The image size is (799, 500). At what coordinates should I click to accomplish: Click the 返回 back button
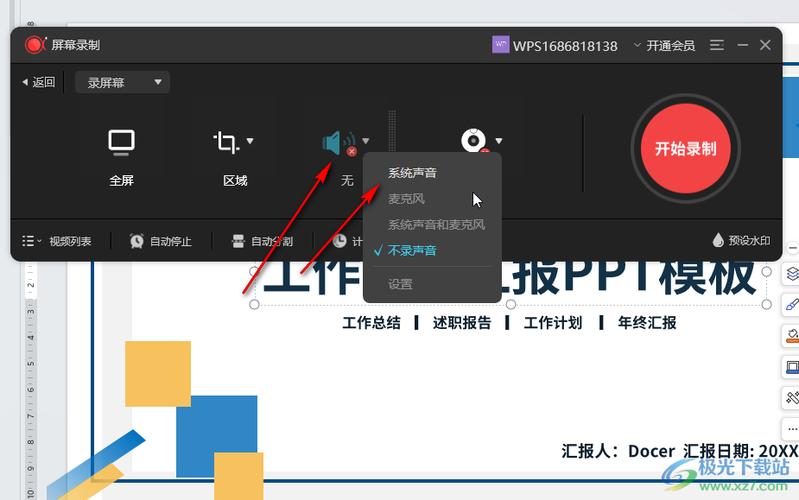39,82
